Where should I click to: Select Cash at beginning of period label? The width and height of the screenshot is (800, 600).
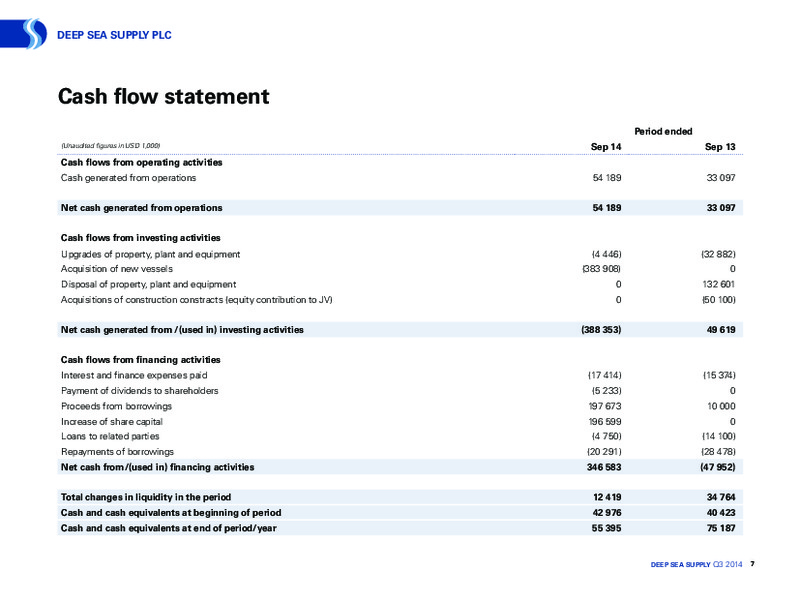tap(171, 512)
